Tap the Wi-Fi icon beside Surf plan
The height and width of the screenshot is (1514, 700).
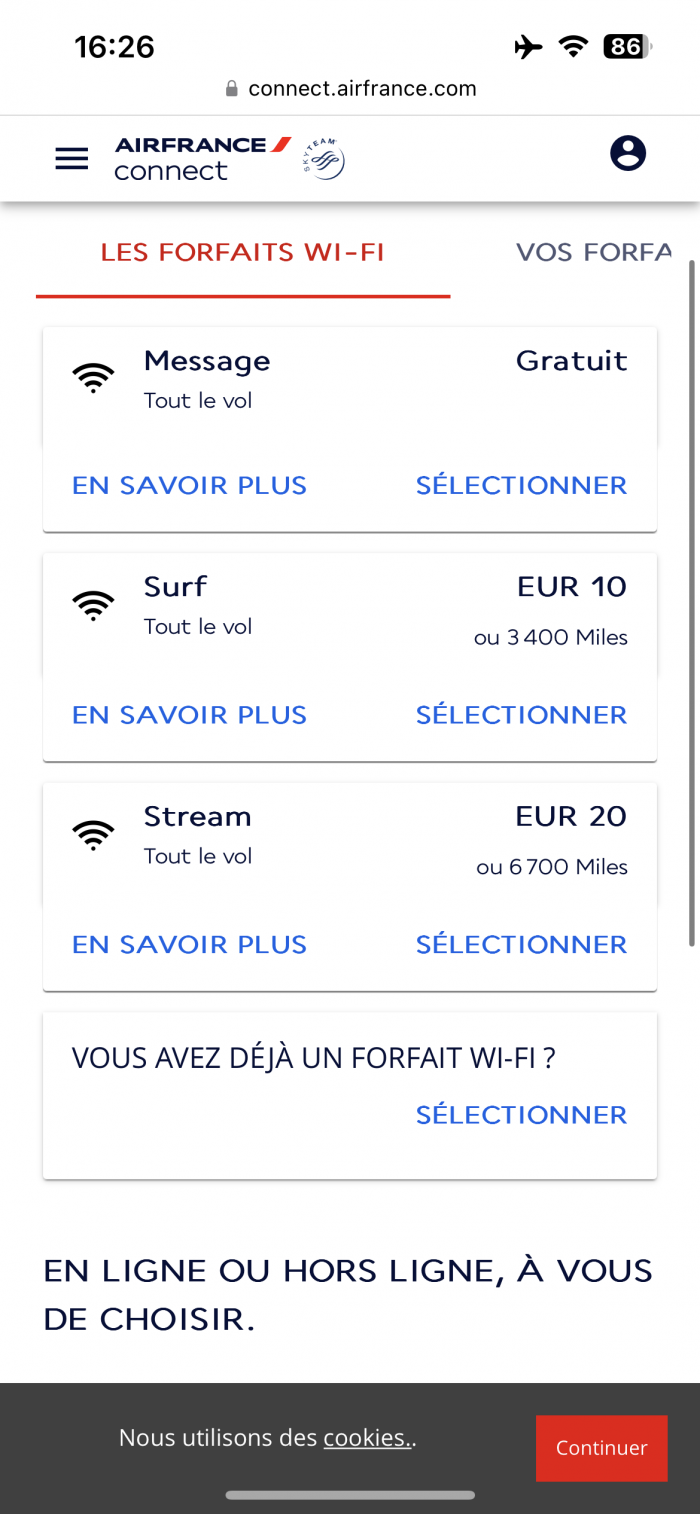click(x=93, y=605)
